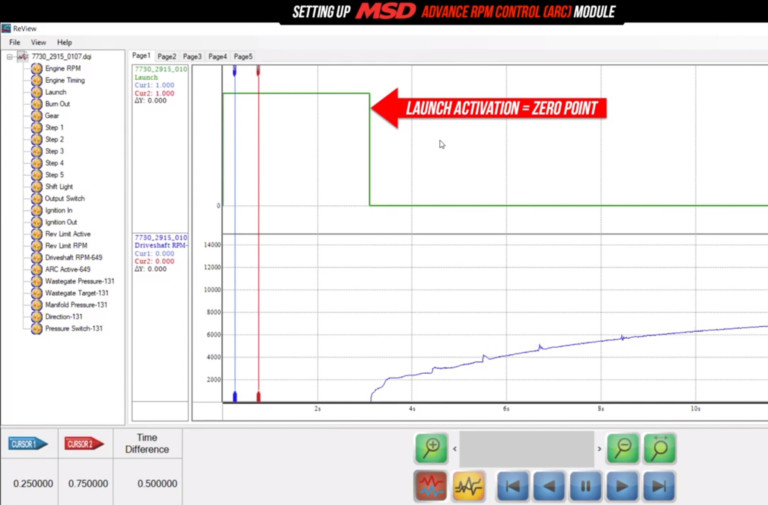Click the Cursor 2 red arrow button
The height and width of the screenshot is (505, 768).
coord(84,444)
